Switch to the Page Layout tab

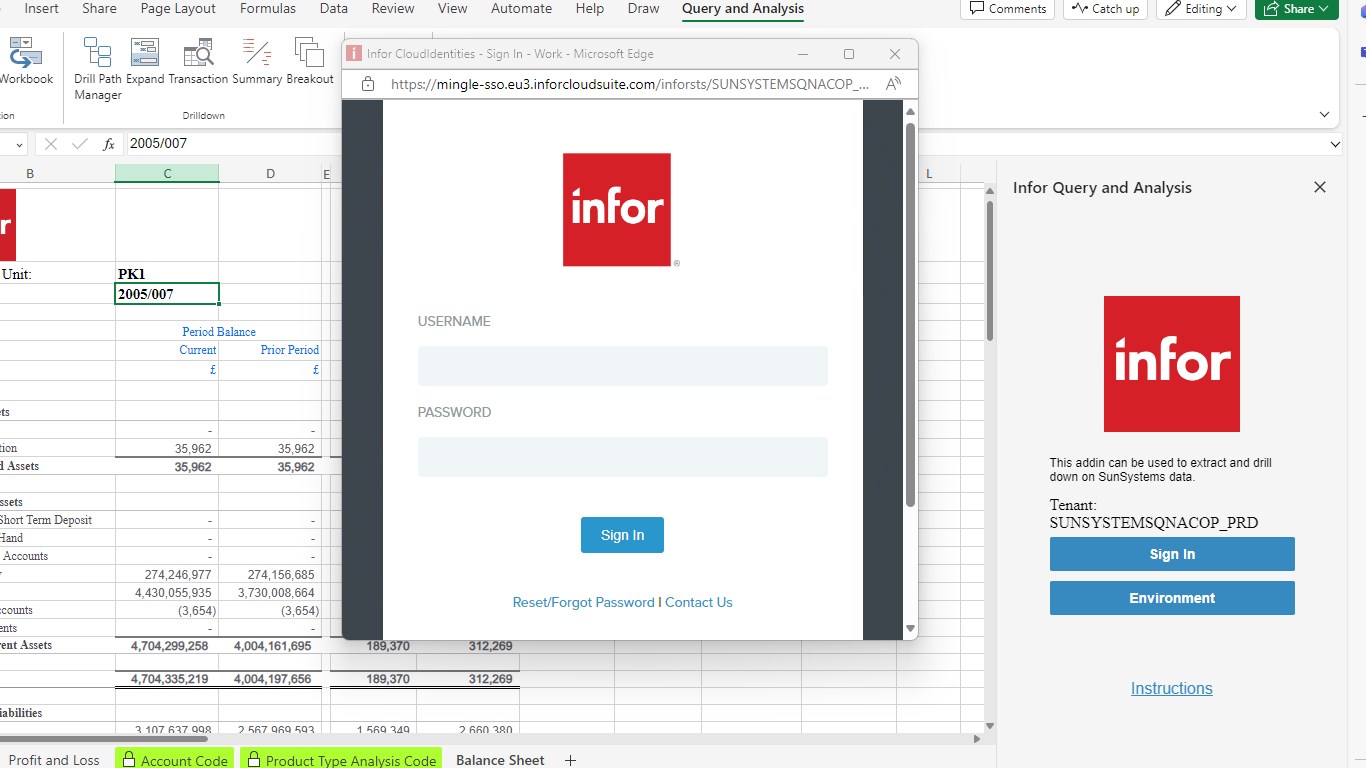coord(178,9)
